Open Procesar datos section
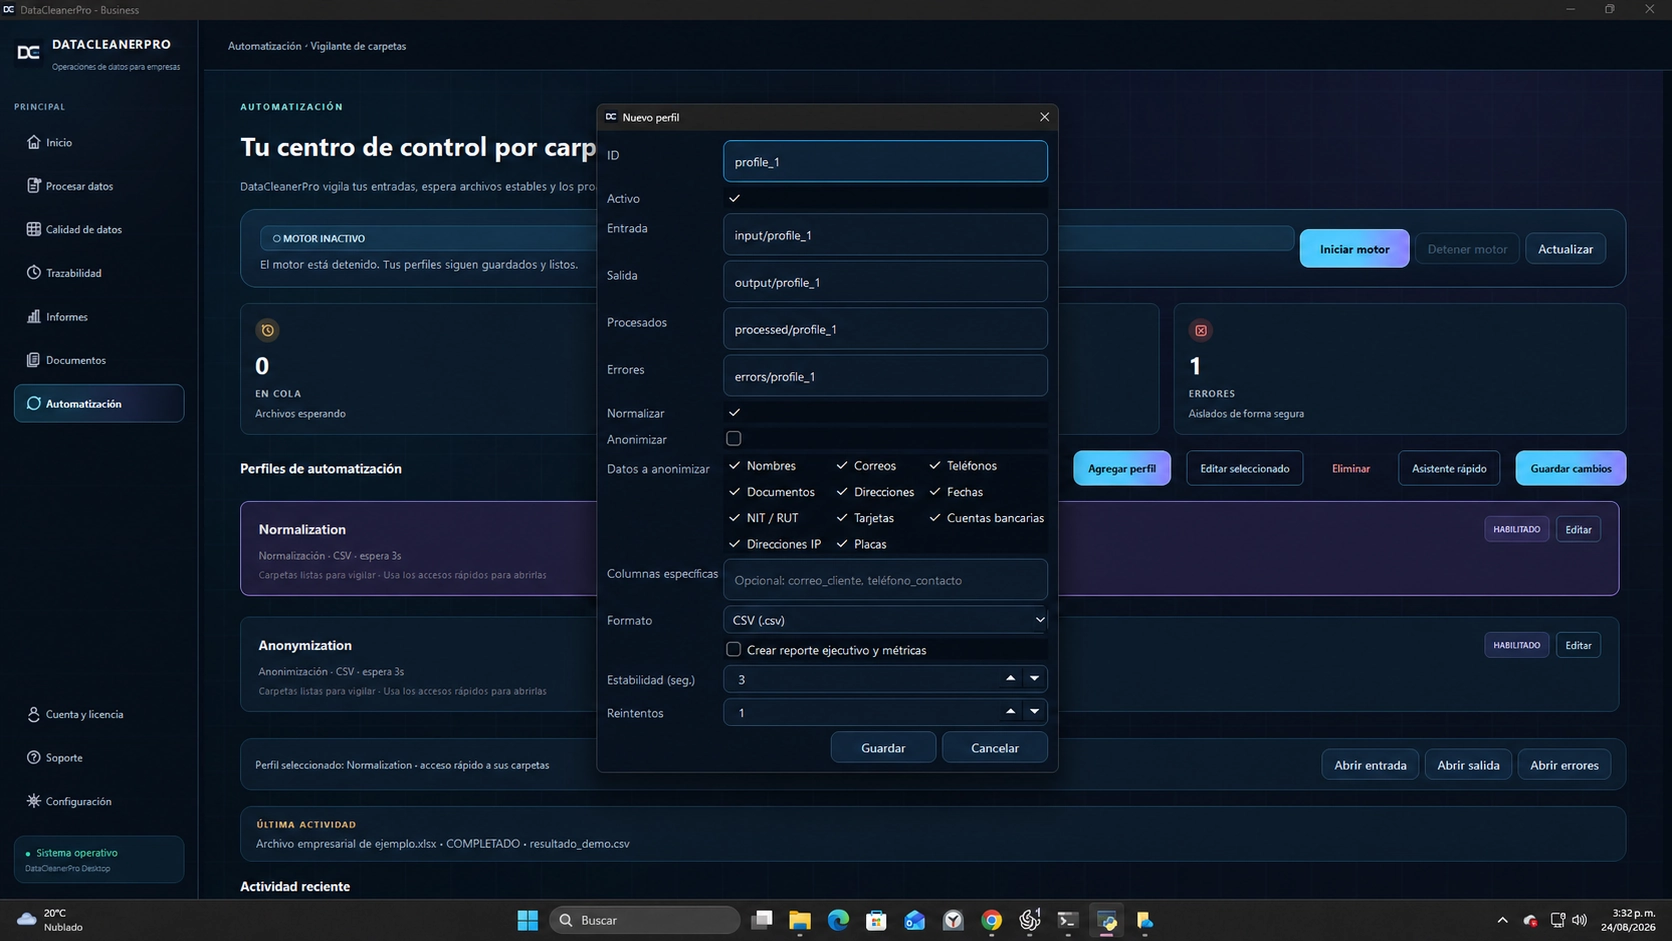 (99, 186)
